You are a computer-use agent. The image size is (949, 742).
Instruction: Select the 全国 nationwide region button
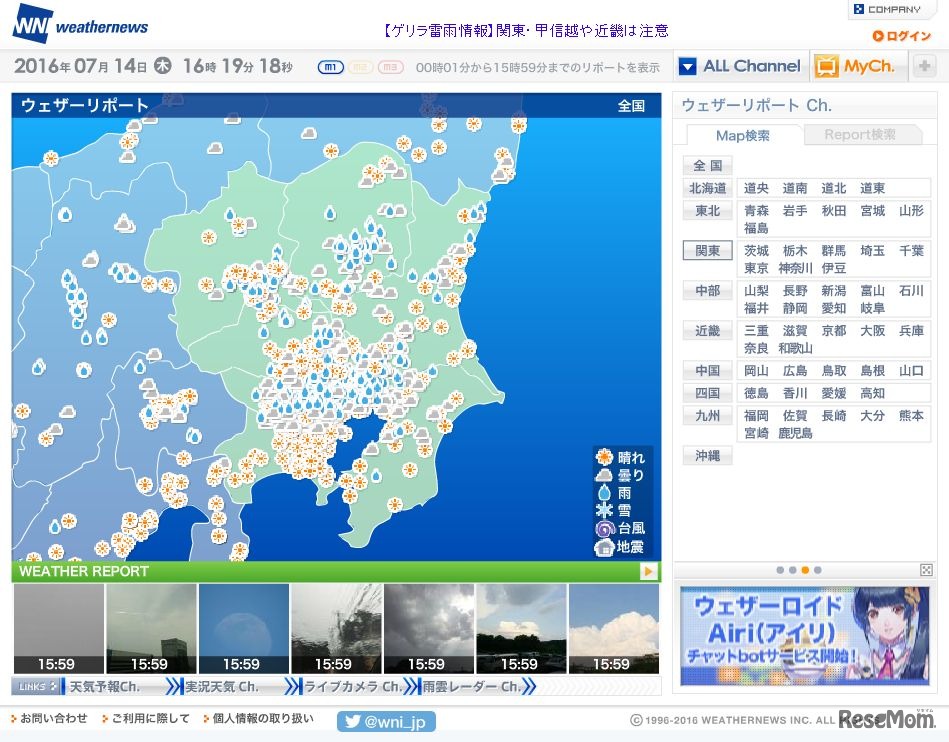(707, 166)
